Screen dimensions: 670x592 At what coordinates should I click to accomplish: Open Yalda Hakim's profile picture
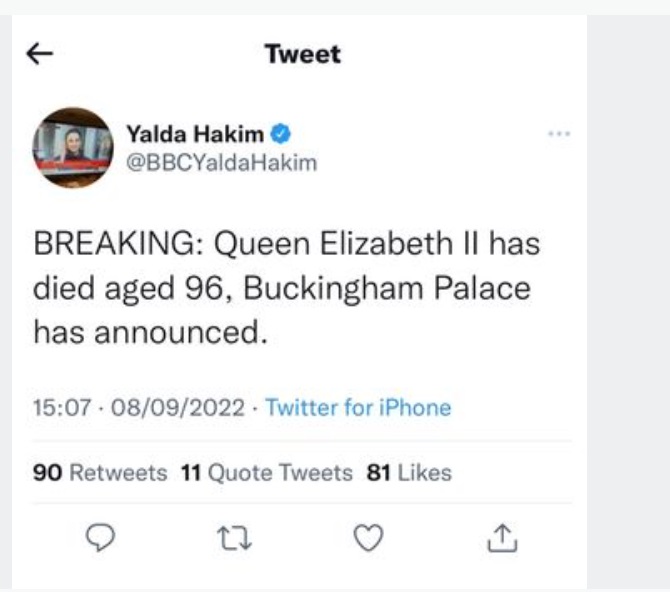73,148
